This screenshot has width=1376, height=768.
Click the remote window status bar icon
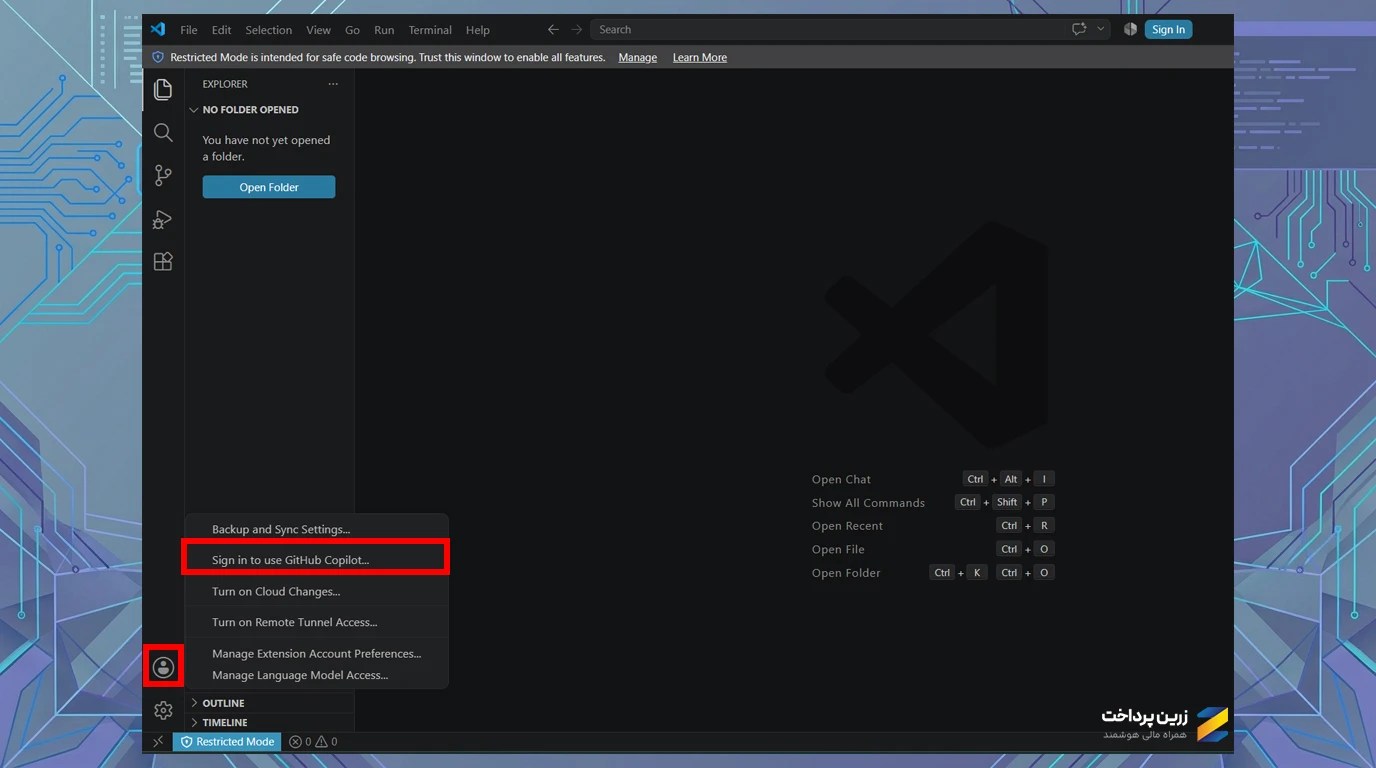click(x=158, y=742)
